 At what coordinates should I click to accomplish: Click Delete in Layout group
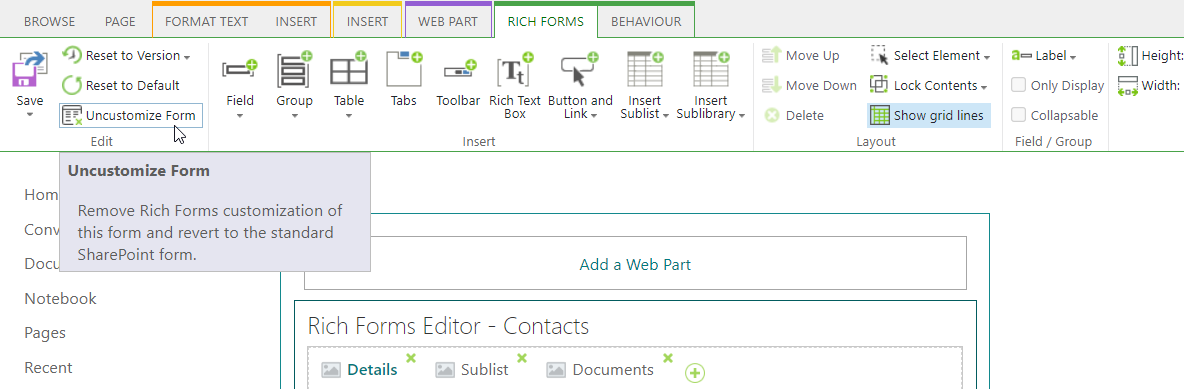[794, 116]
